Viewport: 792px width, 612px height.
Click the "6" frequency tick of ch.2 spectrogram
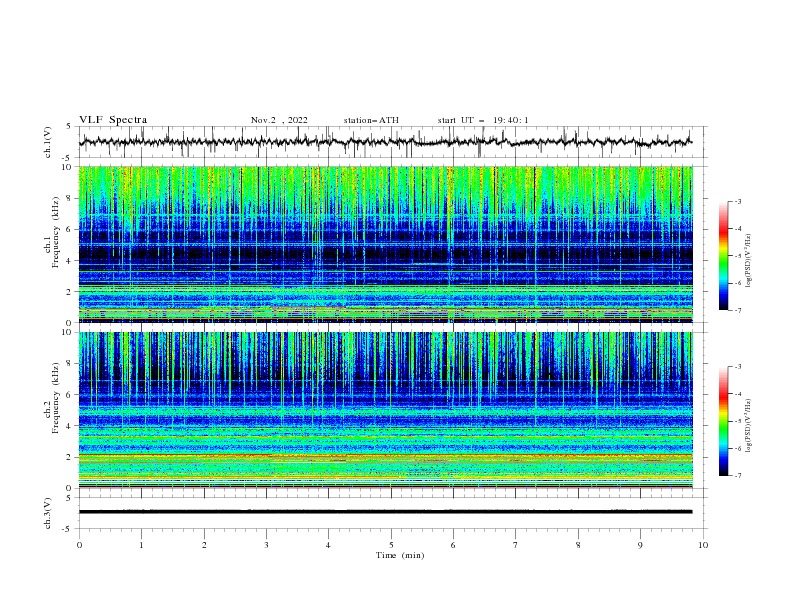(70, 395)
